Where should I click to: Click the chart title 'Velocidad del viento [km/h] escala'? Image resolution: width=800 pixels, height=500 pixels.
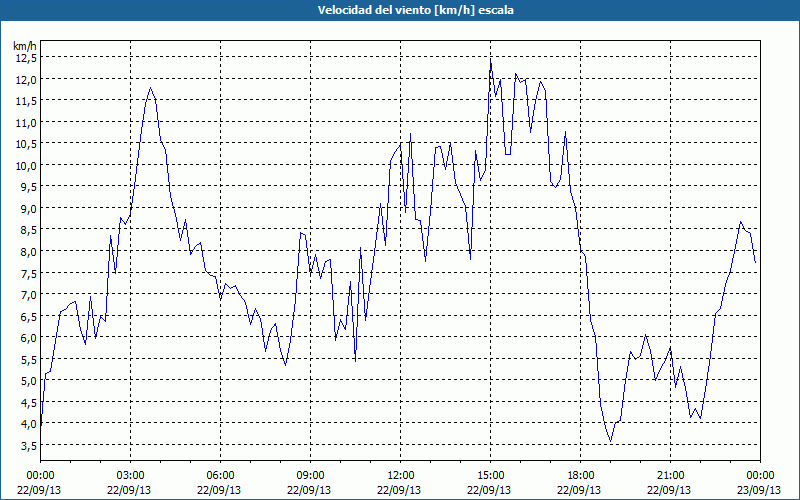415,10
